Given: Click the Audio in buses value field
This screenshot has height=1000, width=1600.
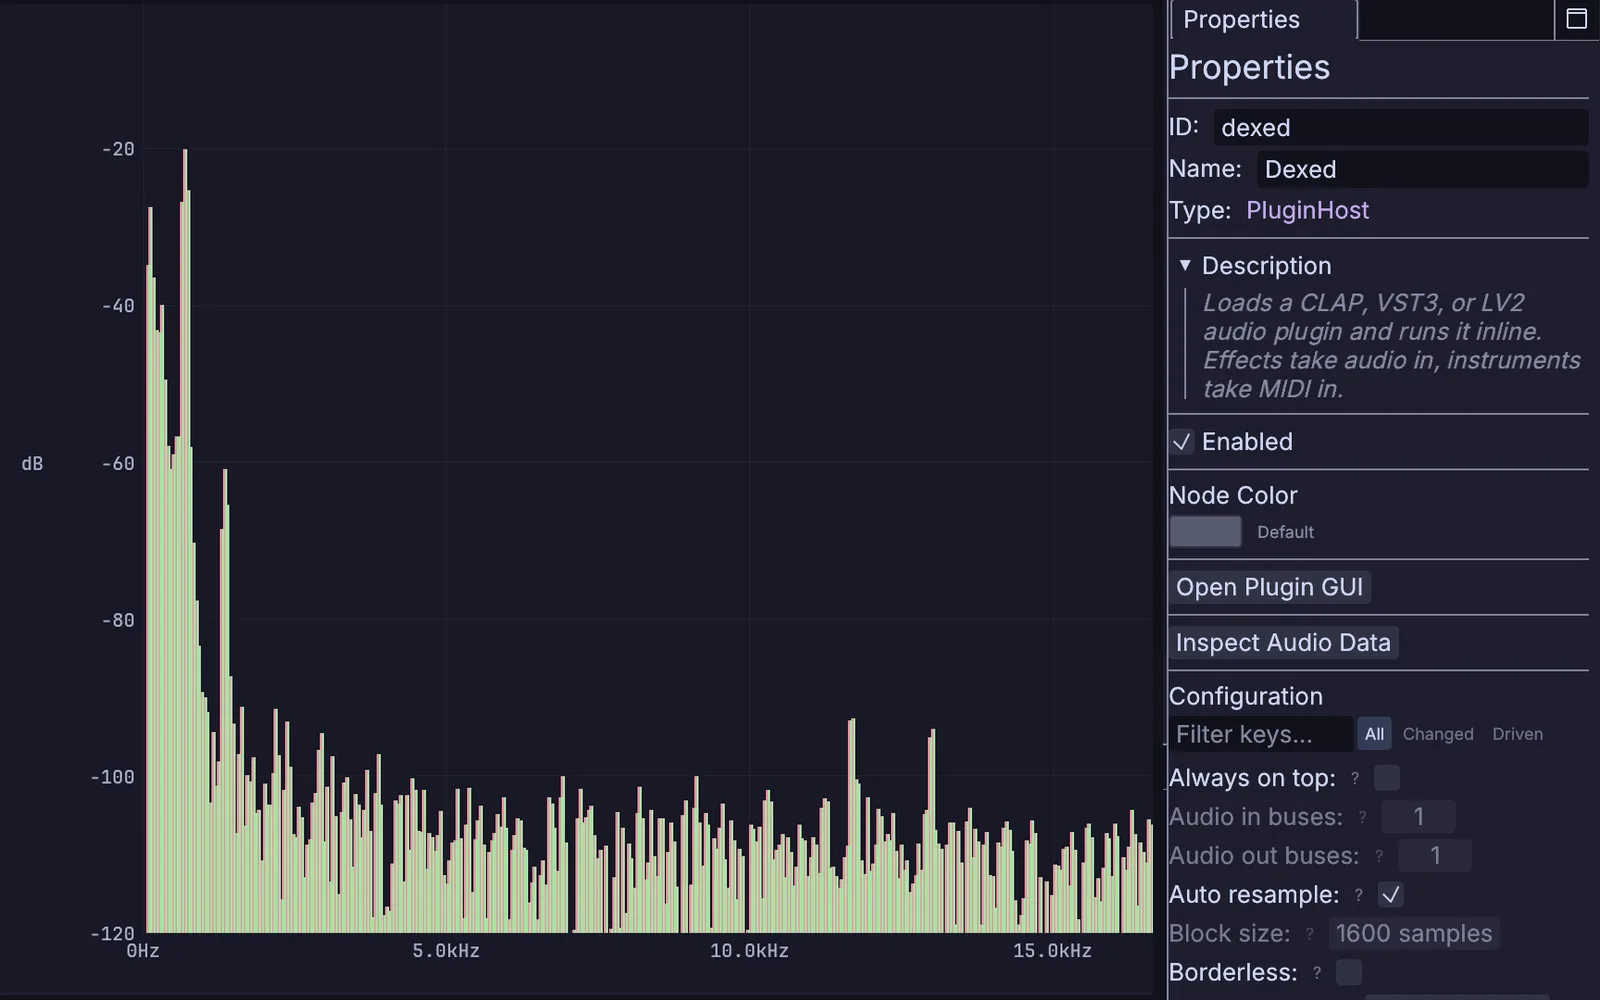Looking at the screenshot, I should 1418,817.
